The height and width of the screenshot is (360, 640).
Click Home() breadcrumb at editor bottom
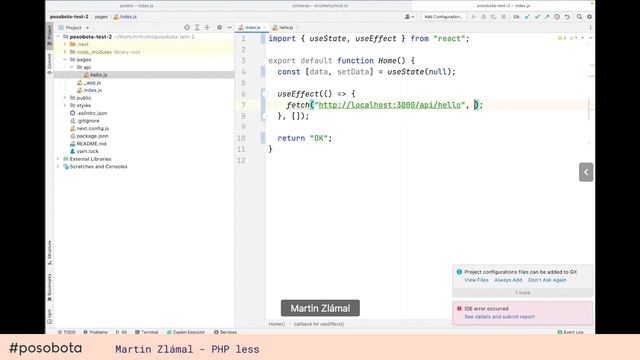coord(277,324)
